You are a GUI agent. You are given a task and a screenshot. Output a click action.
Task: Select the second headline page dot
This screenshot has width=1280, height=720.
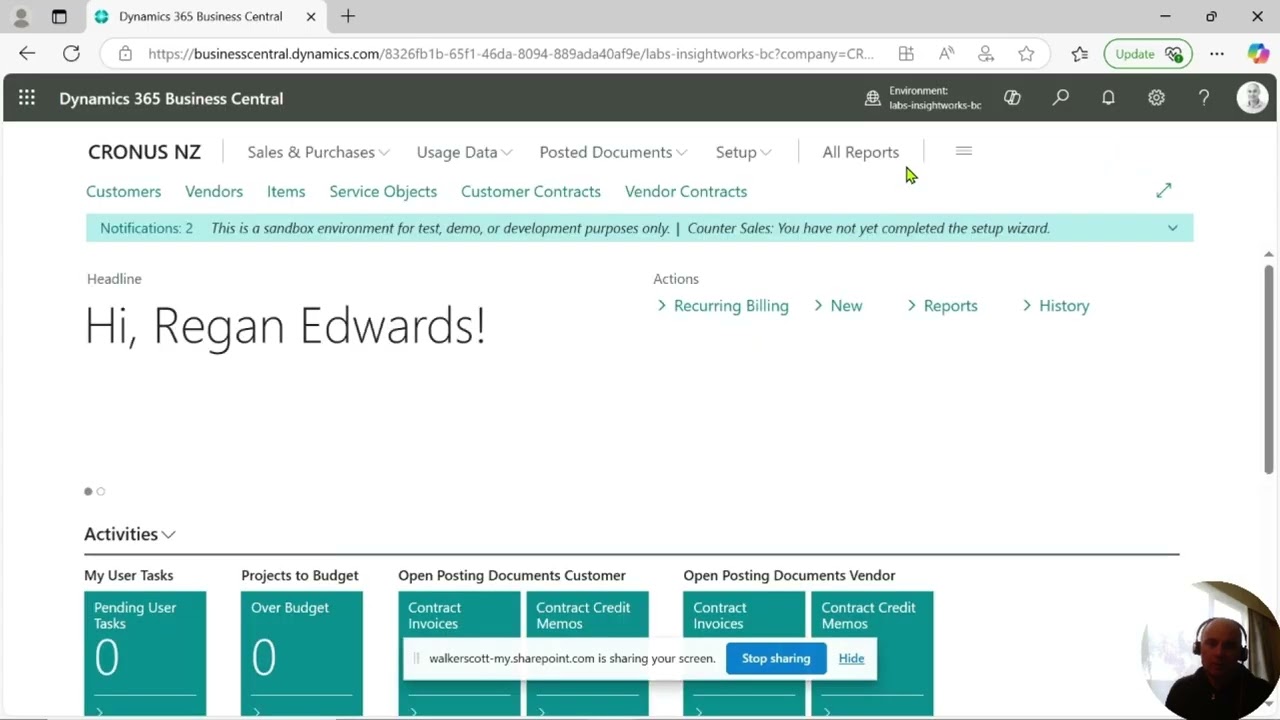(100, 491)
